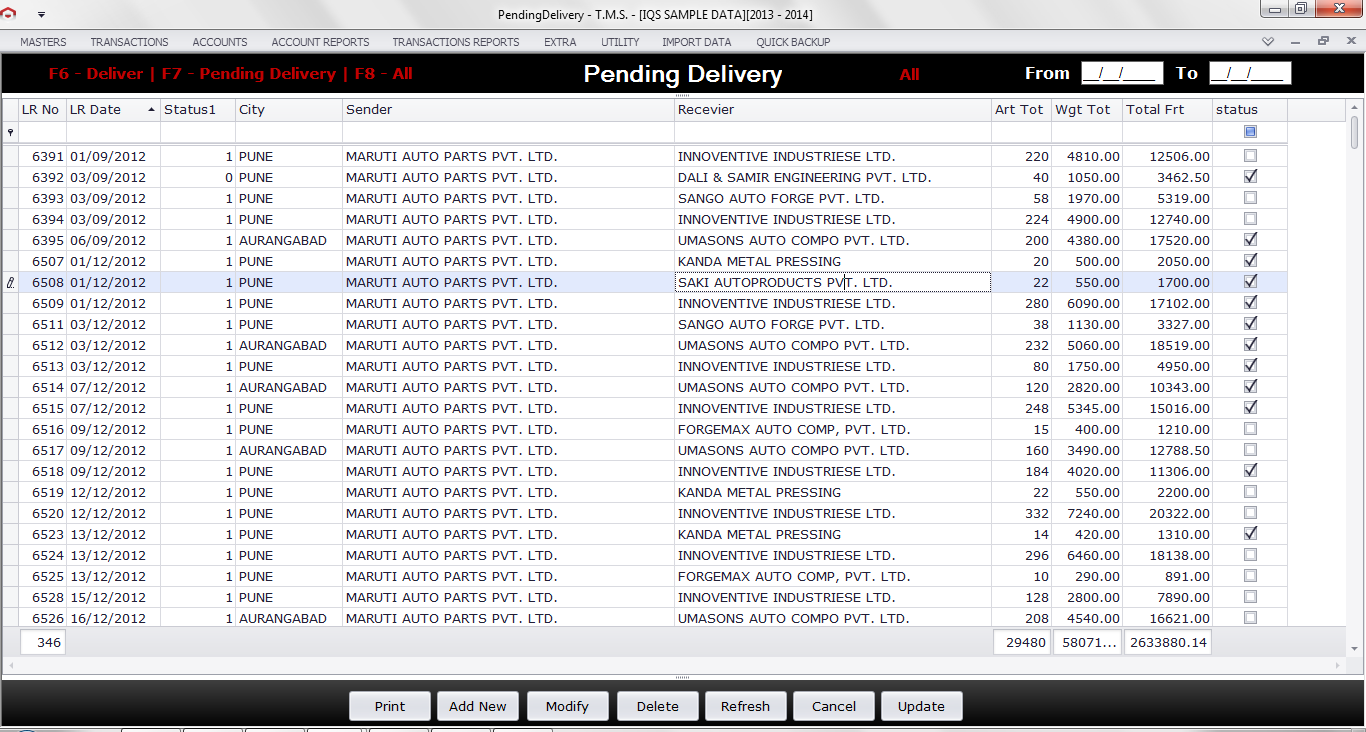Screen dimensions: 1366x732
Task: Open the ACCOUNT REPORTS menu
Action: point(320,42)
